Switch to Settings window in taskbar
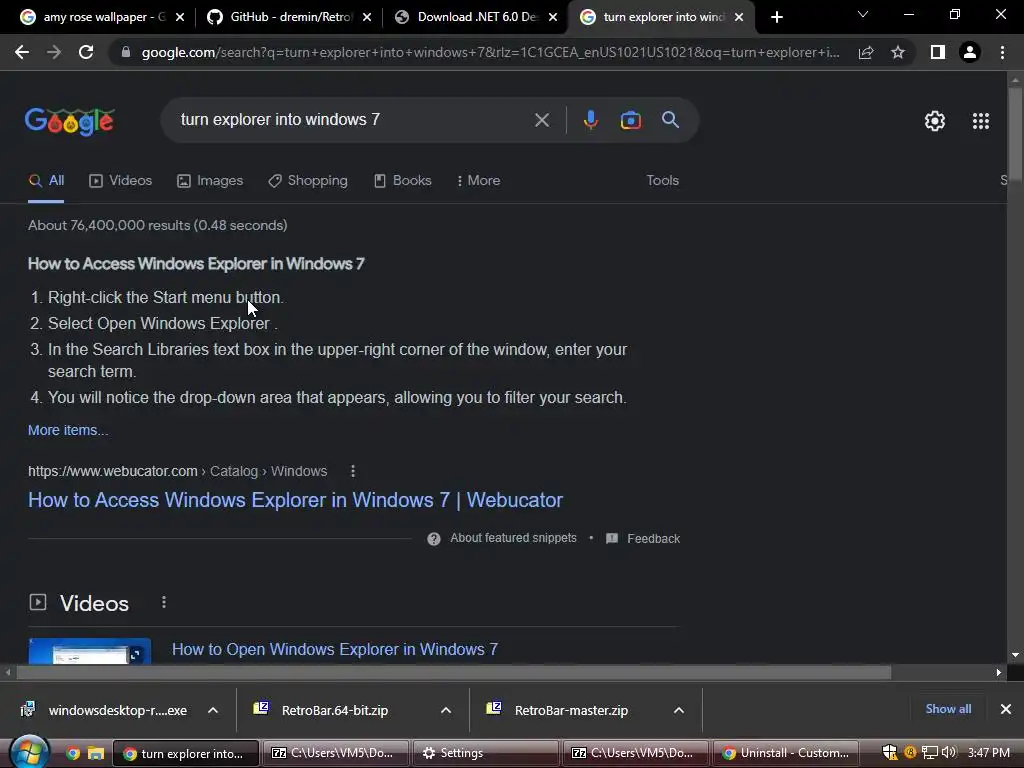The width and height of the screenshot is (1024, 768). coord(485,753)
